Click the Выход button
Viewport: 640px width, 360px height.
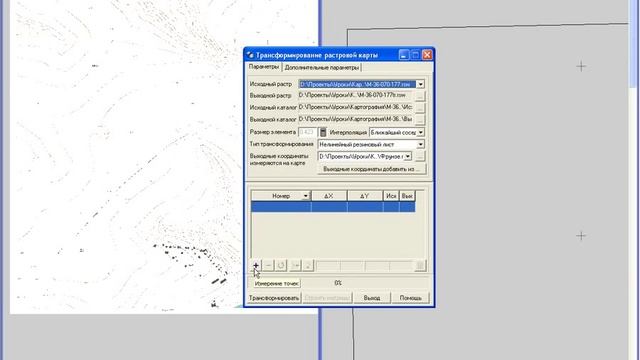(x=372, y=298)
